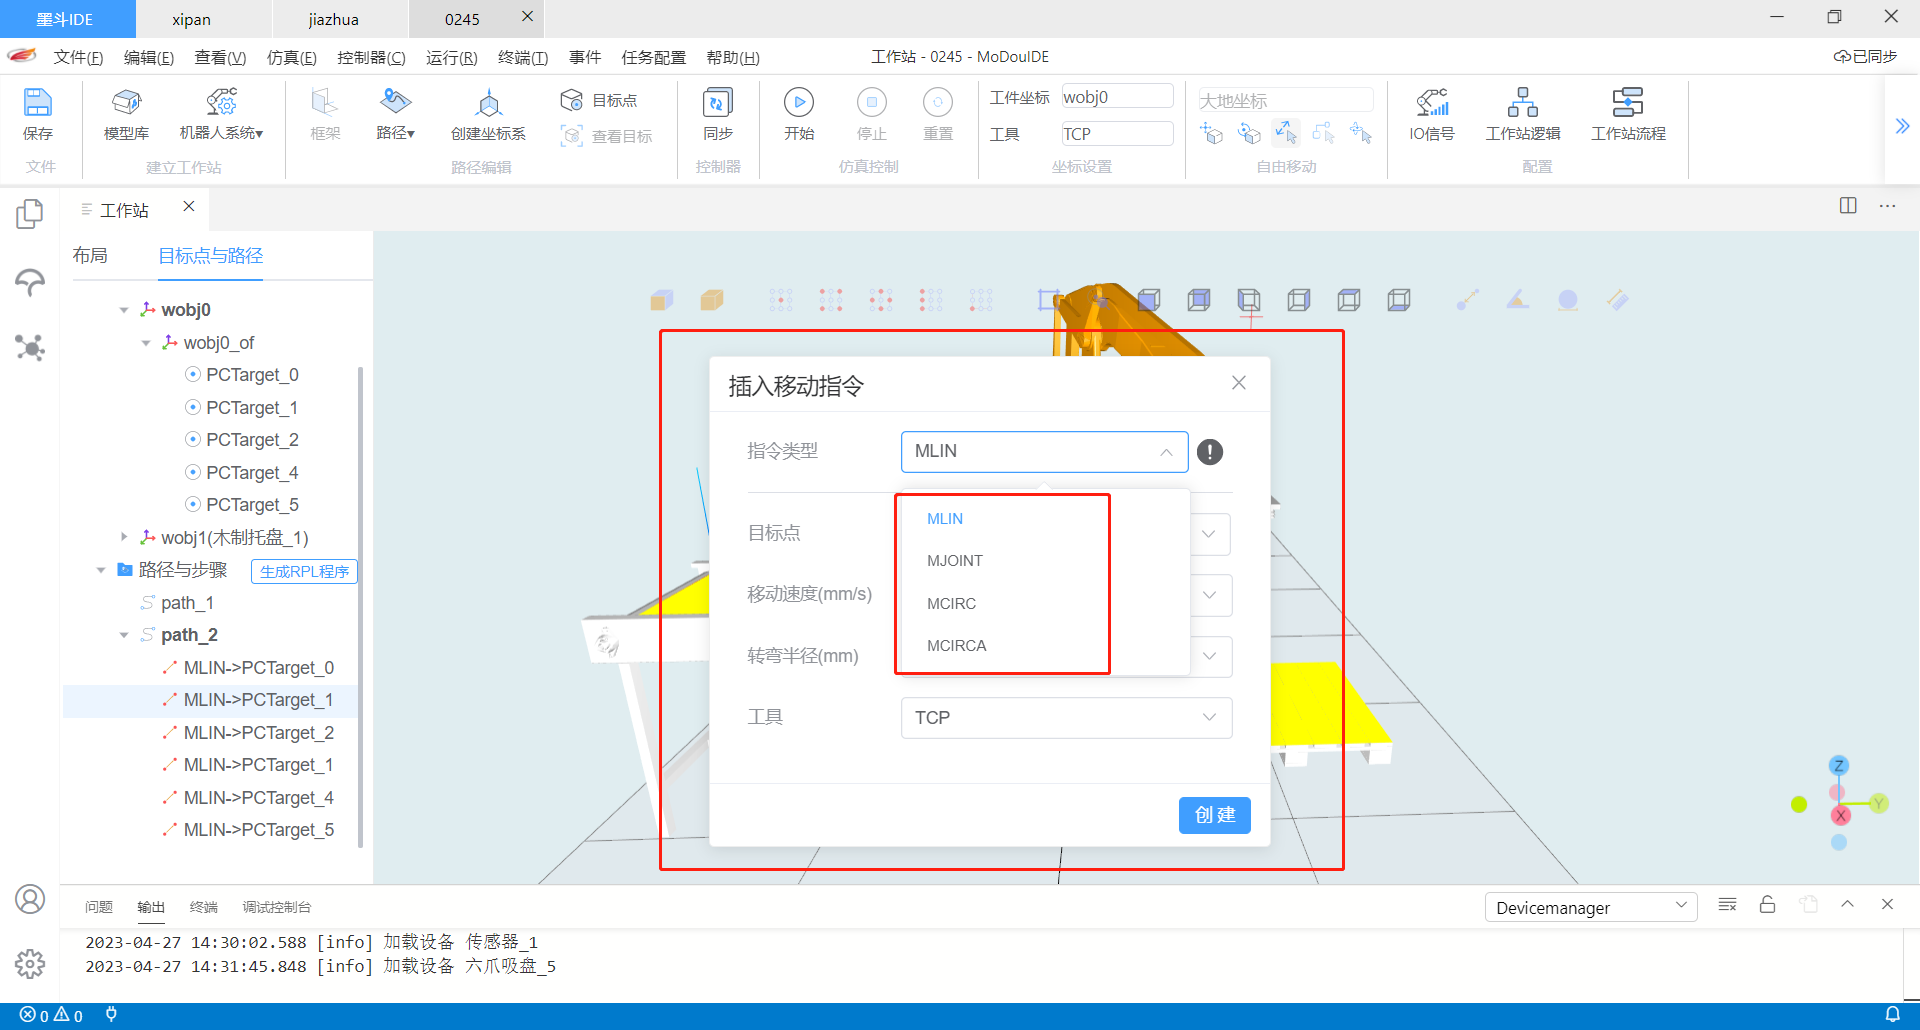The image size is (1920, 1030).
Task: Select MJOINT from the instruction type list
Action: (954, 561)
